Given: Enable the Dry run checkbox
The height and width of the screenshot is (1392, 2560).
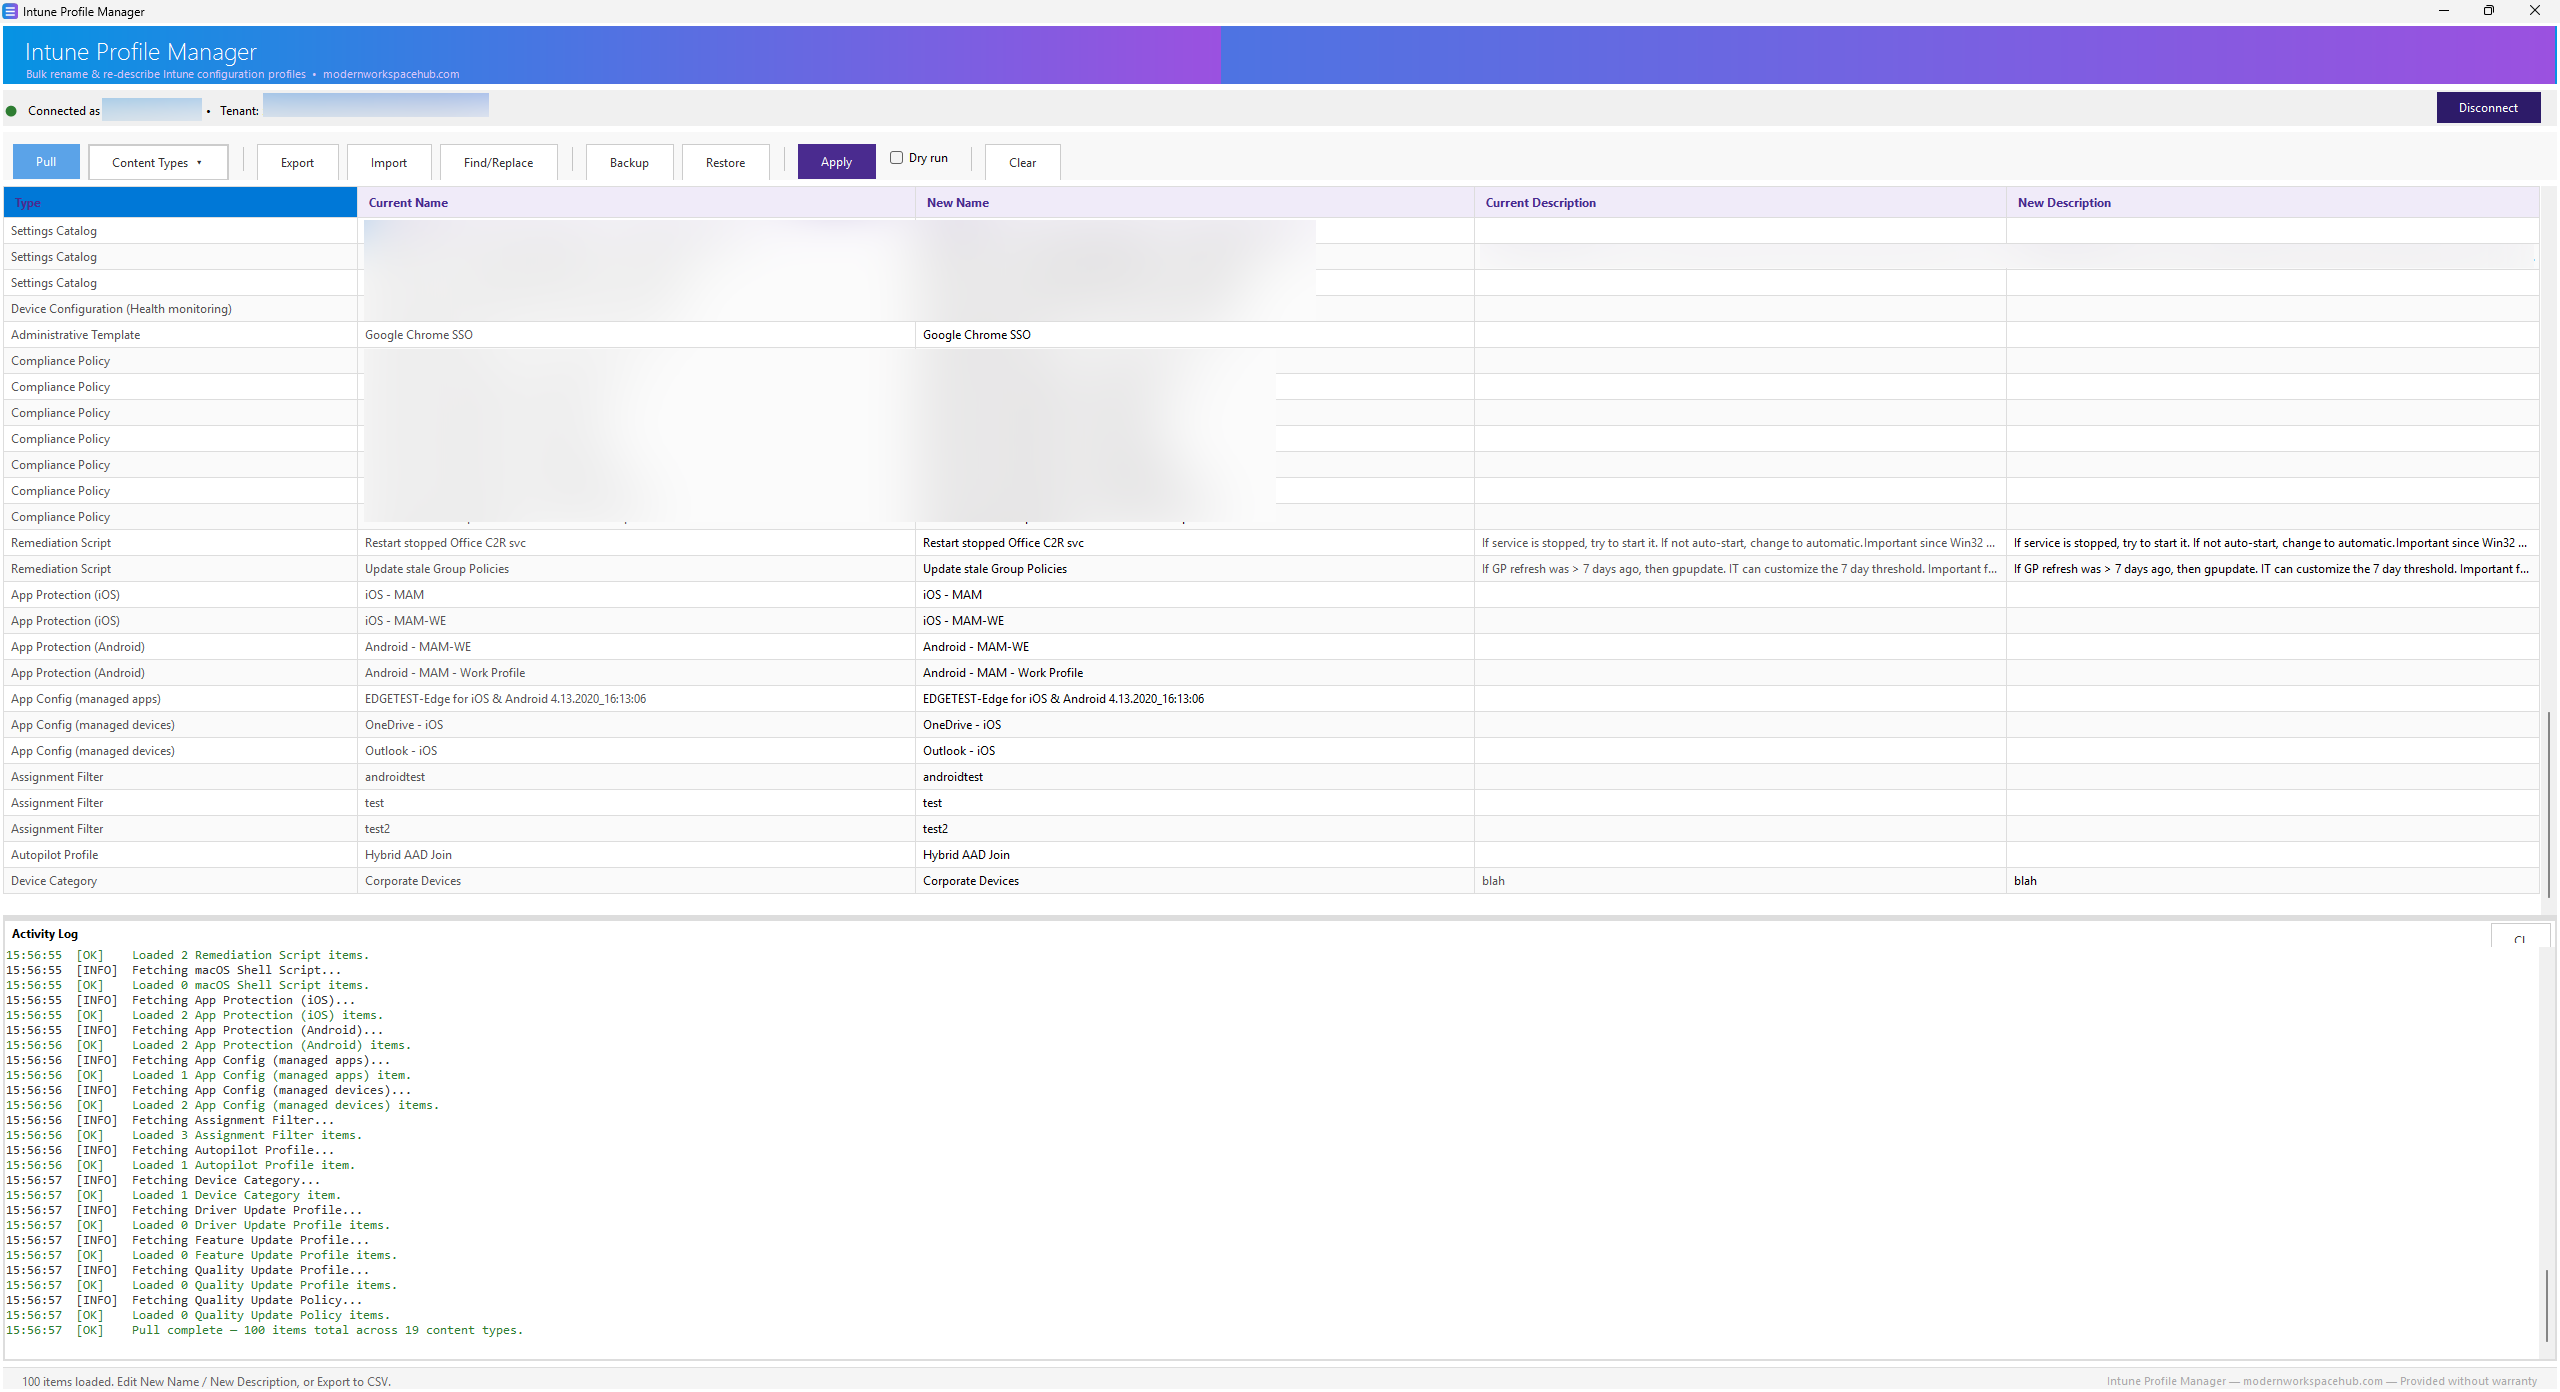Looking at the screenshot, I should [897, 158].
